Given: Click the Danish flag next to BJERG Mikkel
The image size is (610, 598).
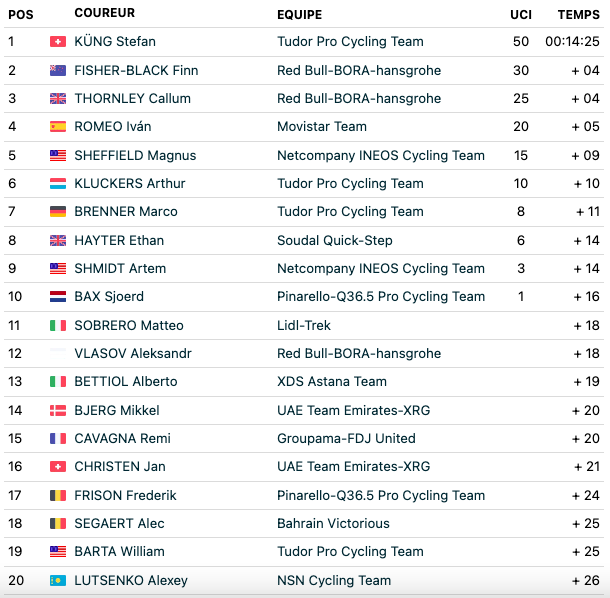Looking at the screenshot, I should tap(58, 410).
